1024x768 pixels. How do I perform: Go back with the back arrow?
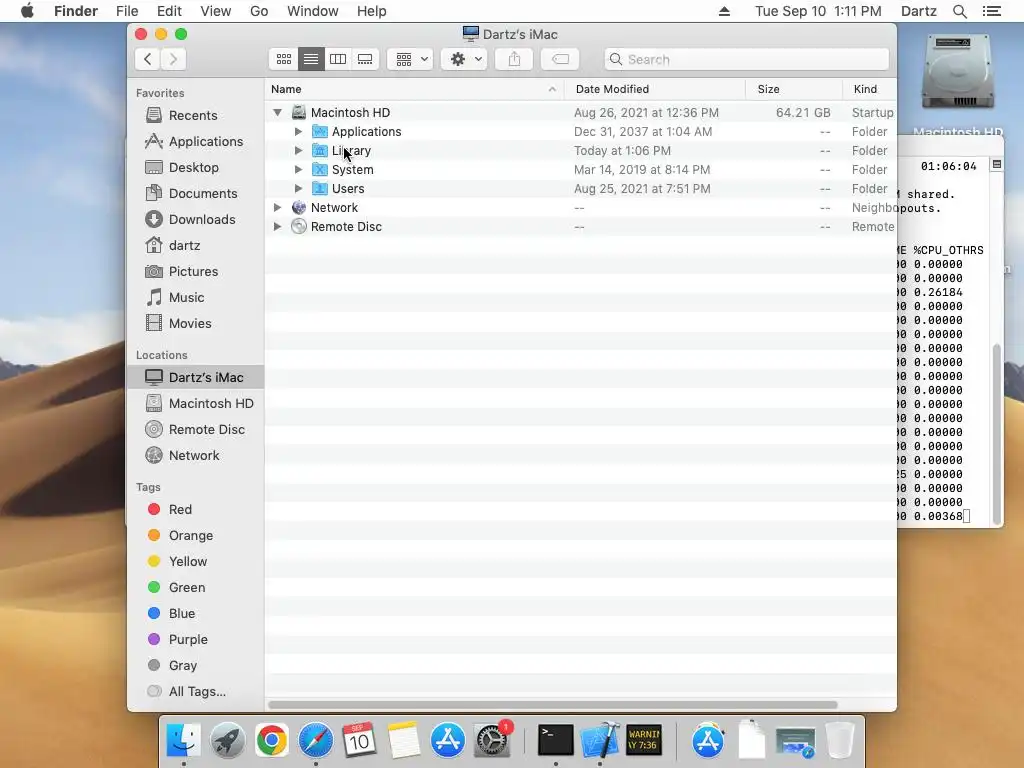[148, 59]
